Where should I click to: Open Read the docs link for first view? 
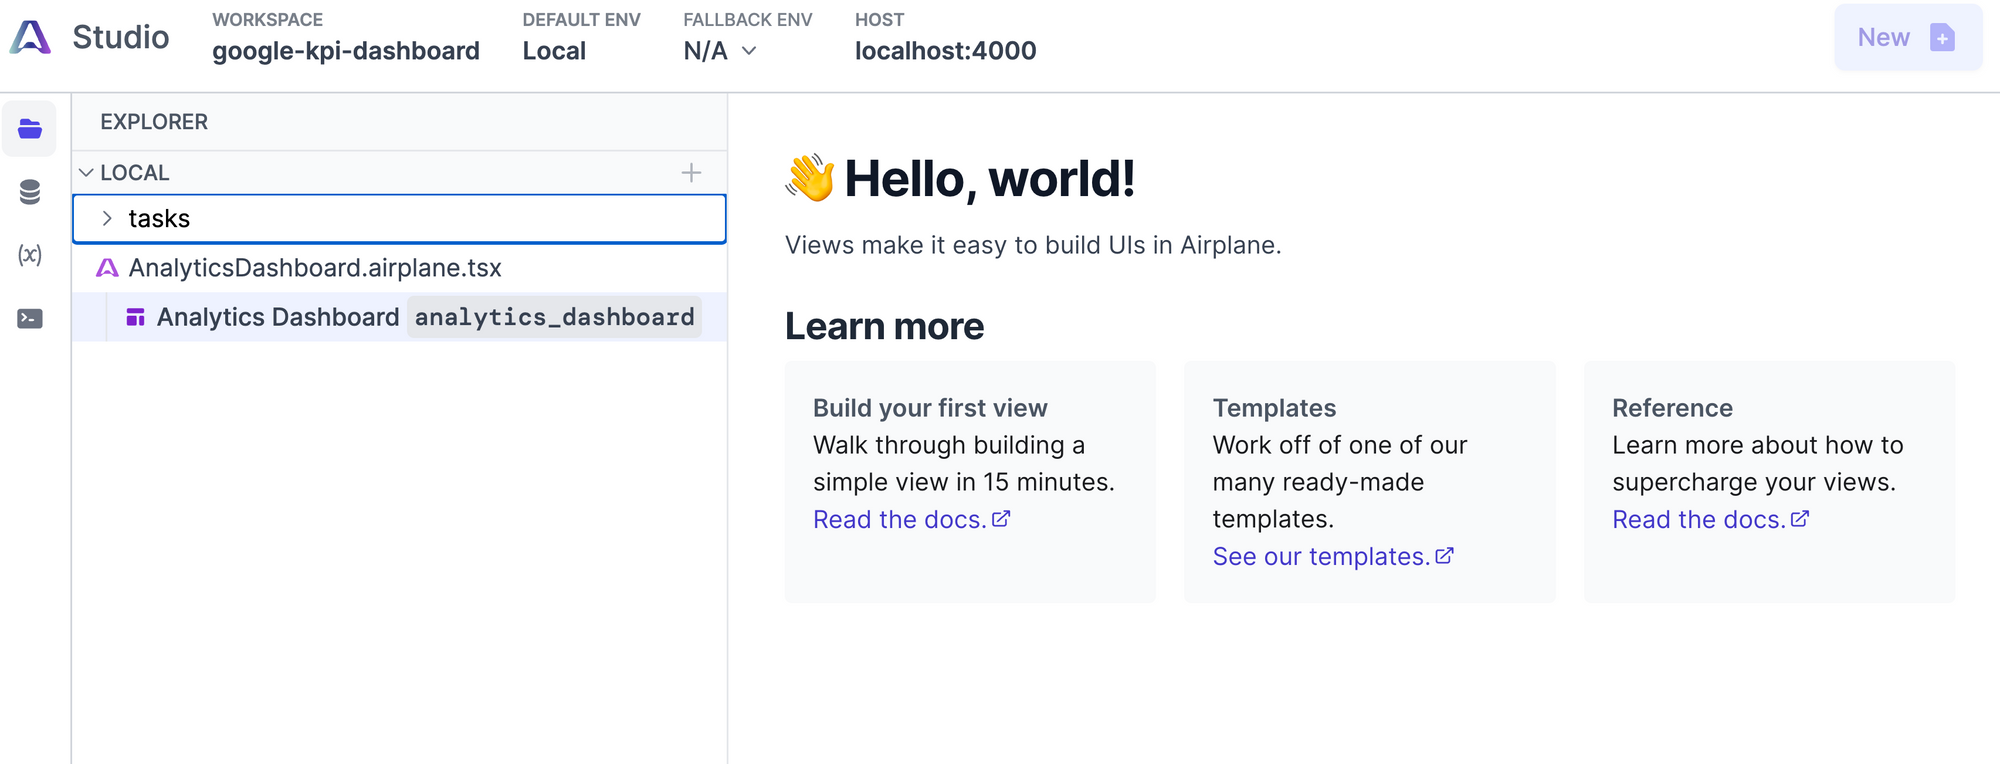point(912,519)
